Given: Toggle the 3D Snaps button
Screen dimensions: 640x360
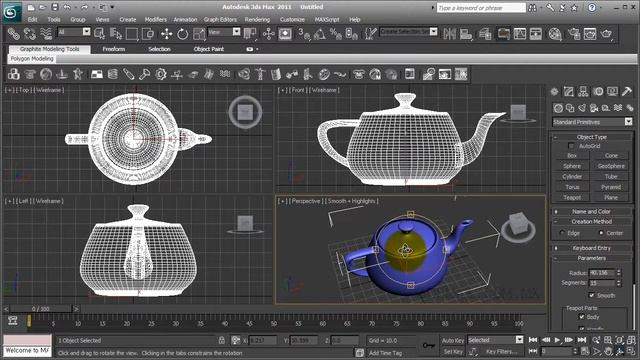Looking at the screenshot, I should coord(304,33).
